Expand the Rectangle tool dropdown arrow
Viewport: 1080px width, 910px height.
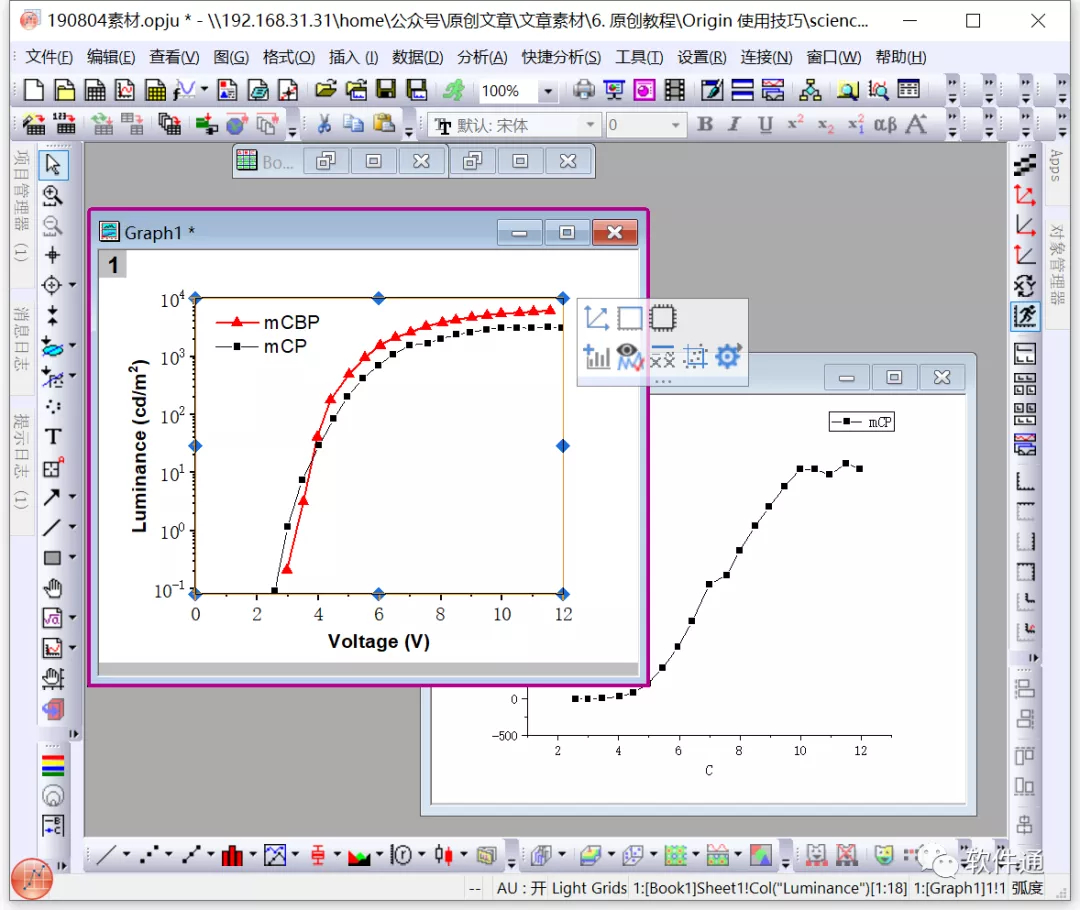tap(72, 557)
